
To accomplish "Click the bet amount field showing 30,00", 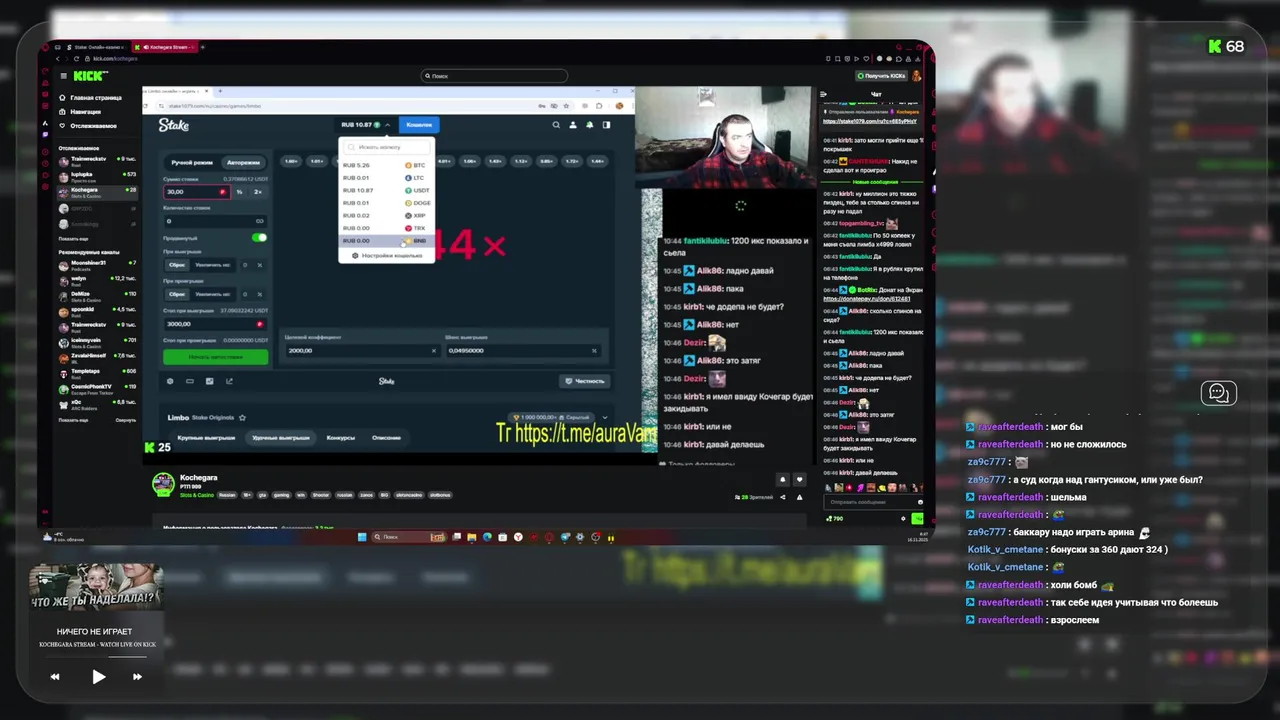I will tap(196, 192).
